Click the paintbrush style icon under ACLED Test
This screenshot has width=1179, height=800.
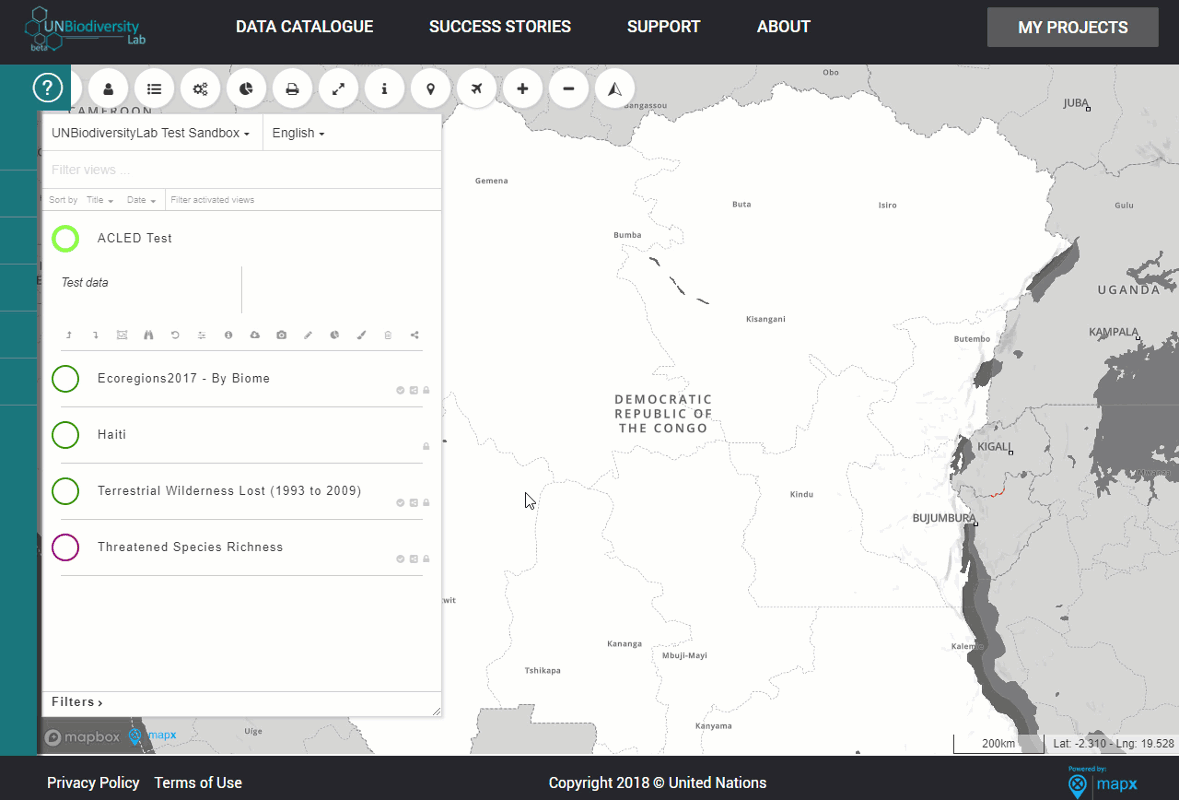(x=362, y=335)
